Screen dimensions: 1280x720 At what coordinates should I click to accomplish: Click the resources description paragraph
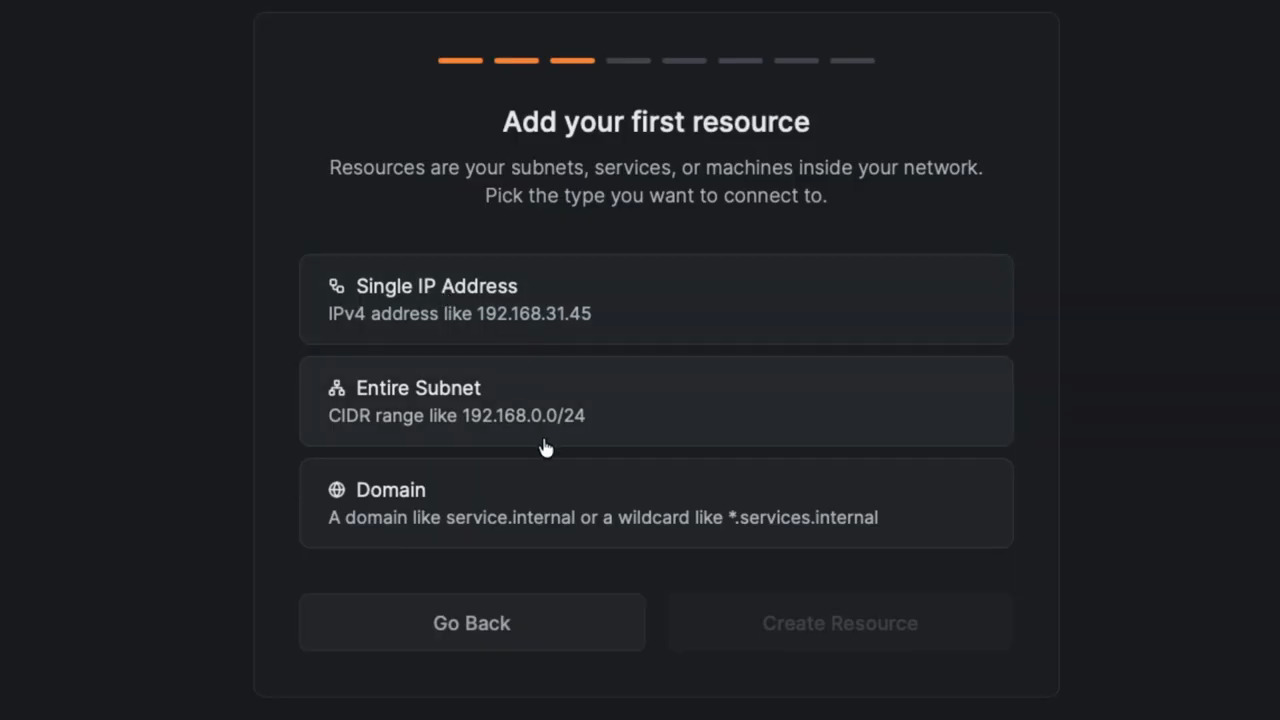656,181
